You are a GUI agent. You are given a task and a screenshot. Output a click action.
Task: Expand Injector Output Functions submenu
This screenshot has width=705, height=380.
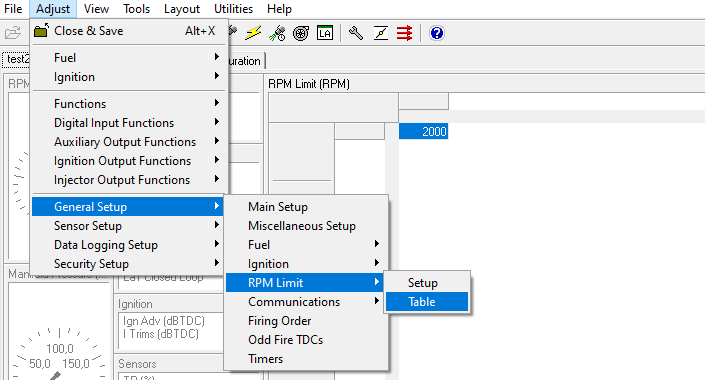pos(129,180)
